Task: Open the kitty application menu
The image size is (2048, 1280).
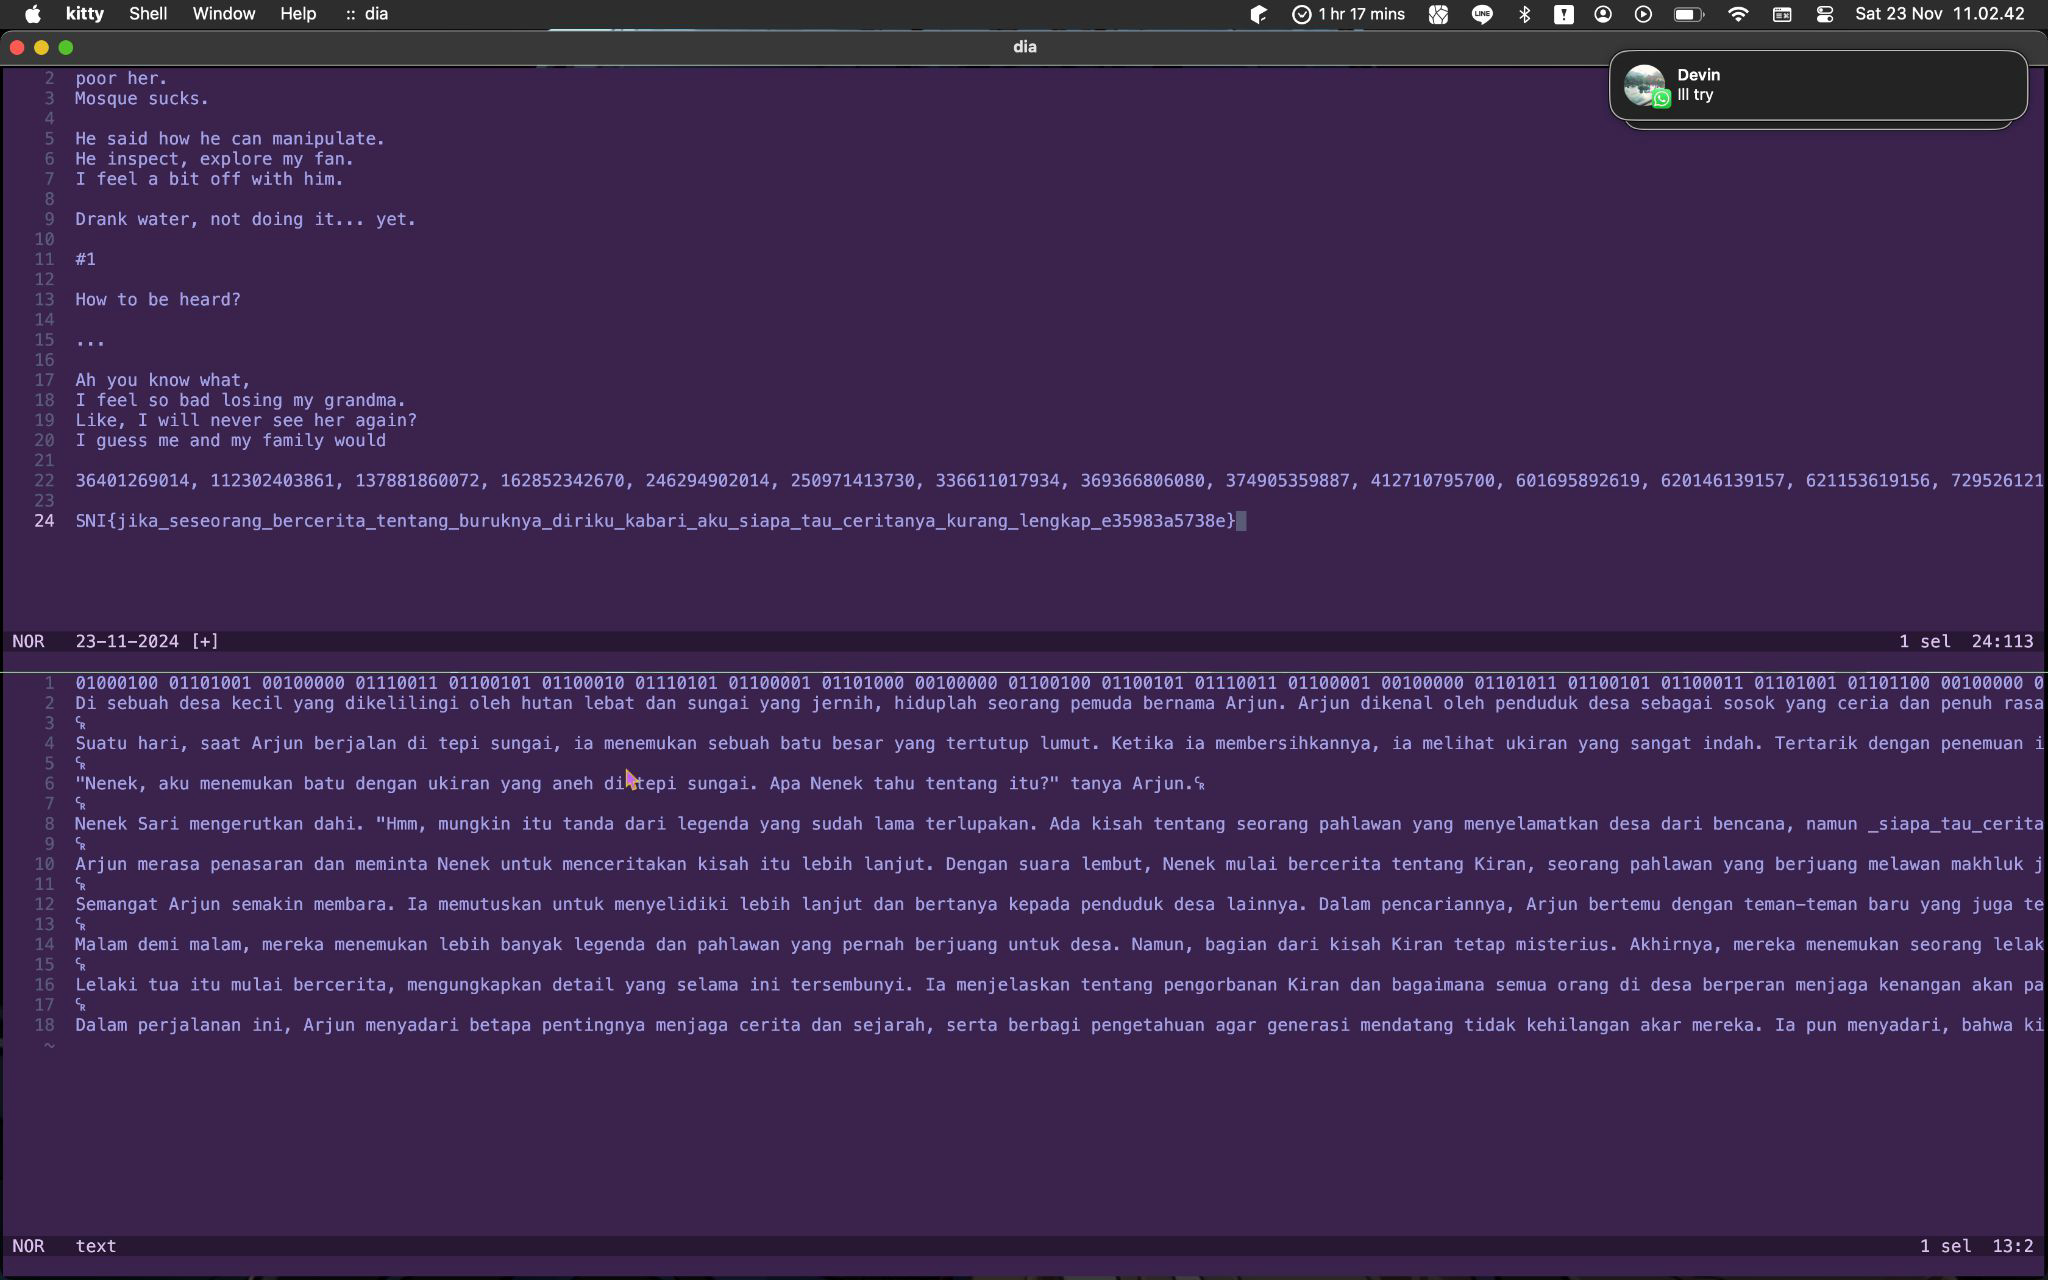Action: pos(85,14)
